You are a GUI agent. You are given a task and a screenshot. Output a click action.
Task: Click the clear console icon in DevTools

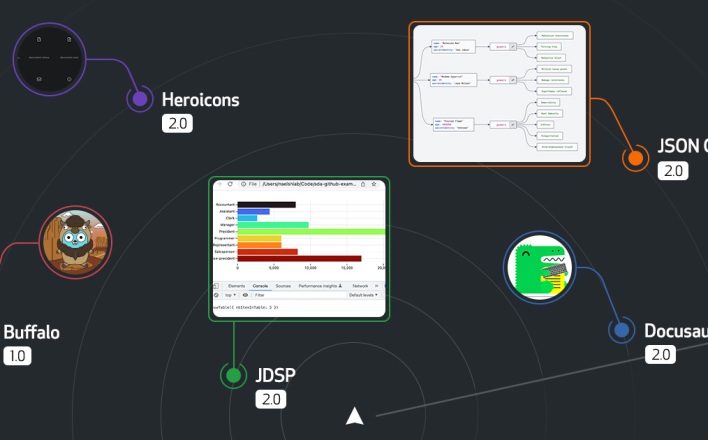[216, 295]
